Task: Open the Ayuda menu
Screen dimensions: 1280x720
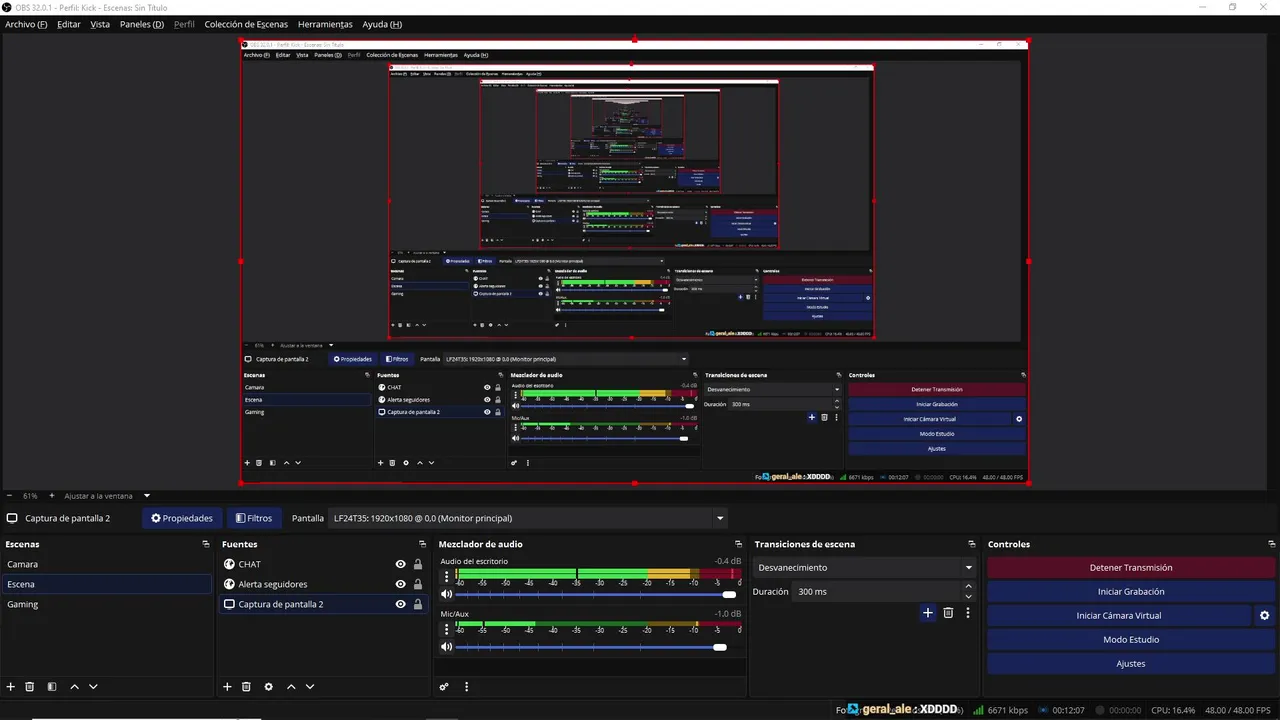Action: pos(382,24)
